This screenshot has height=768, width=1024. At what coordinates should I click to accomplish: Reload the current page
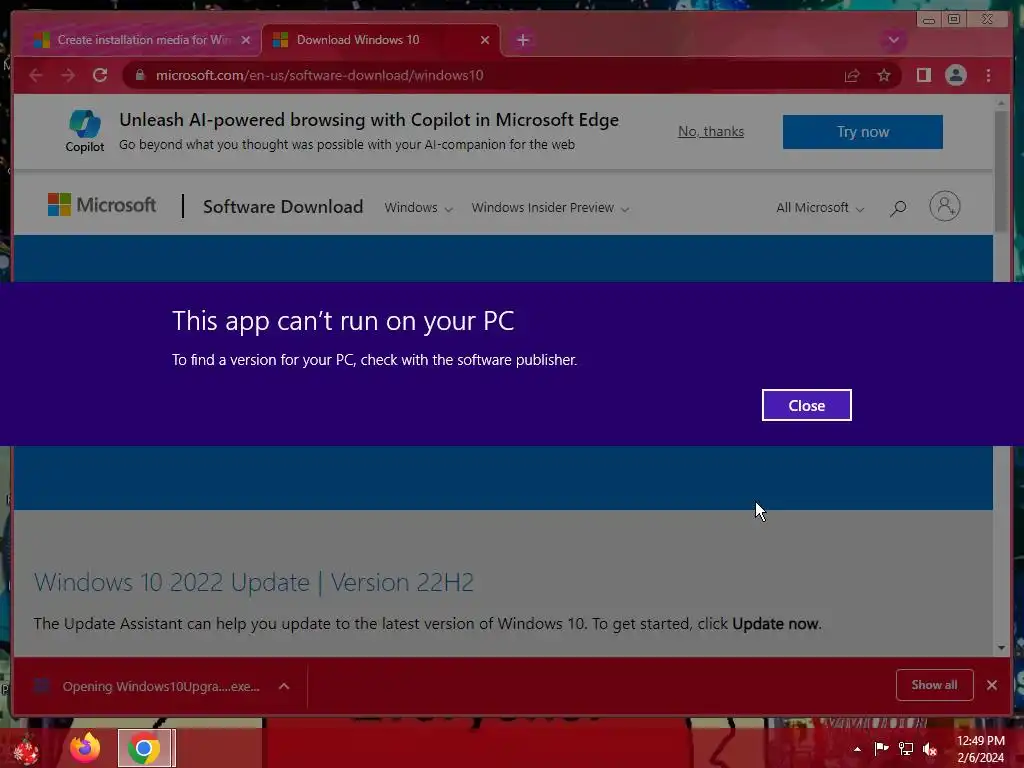tap(100, 75)
